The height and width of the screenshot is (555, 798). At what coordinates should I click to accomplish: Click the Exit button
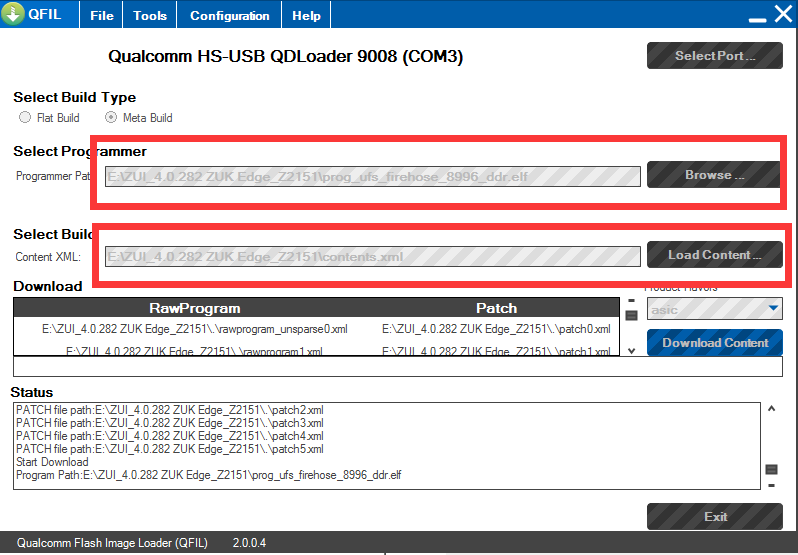(x=715, y=517)
